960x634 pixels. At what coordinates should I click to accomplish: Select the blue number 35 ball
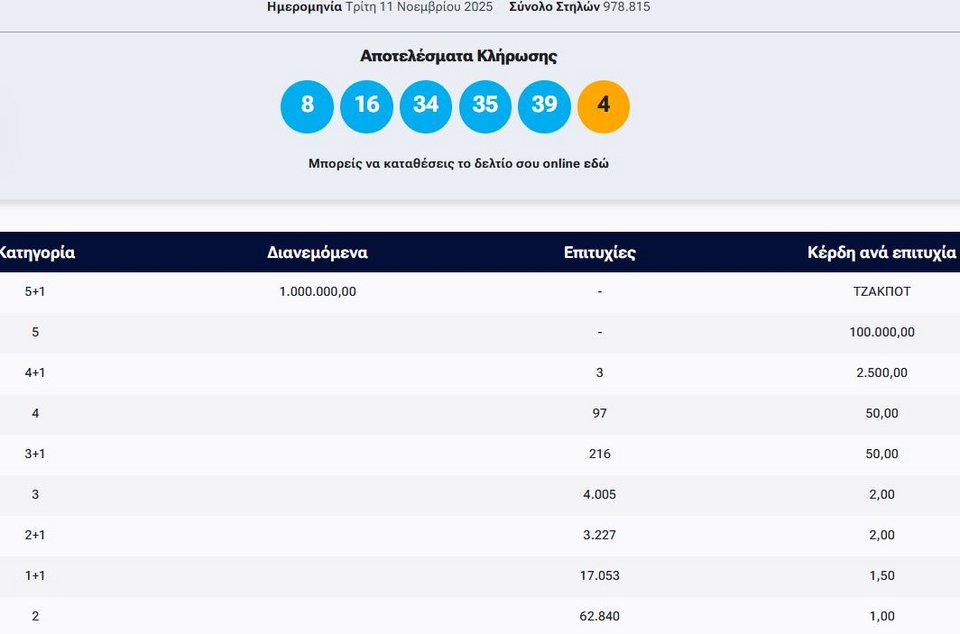pos(485,107)
